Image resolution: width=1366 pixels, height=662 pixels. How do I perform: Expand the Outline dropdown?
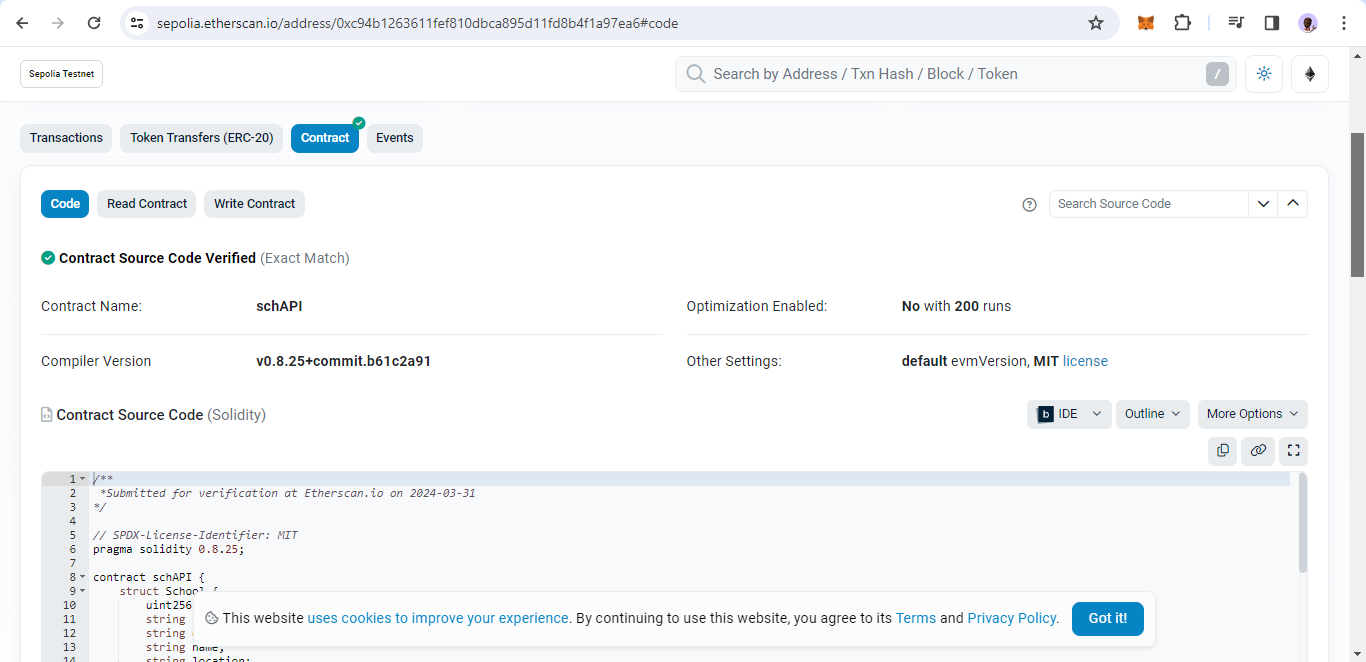point(1153,414)
